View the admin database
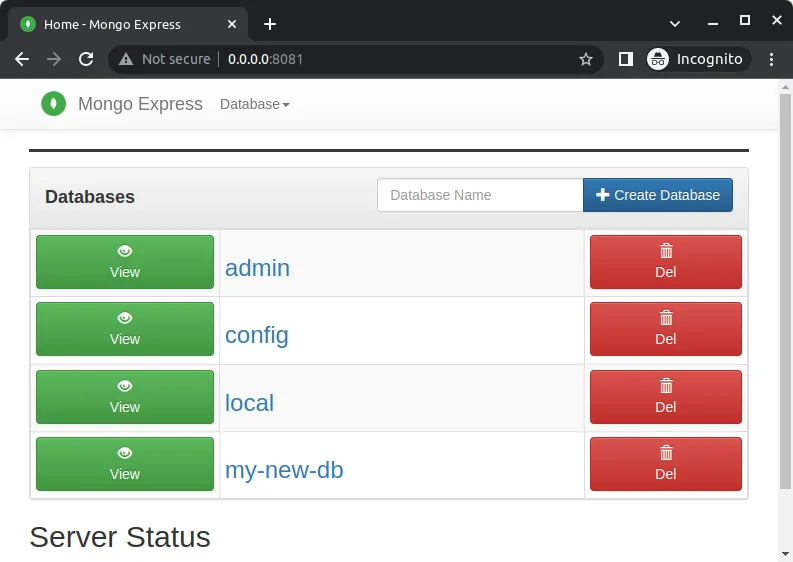 125,262
